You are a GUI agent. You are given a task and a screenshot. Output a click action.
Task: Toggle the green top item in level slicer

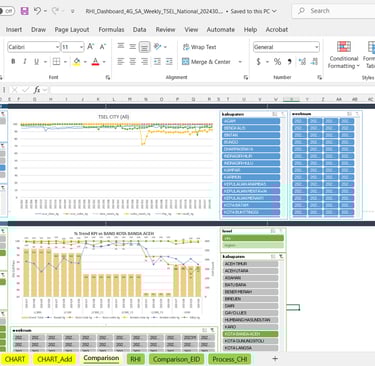pyautogui.click(x=253, y=238)
